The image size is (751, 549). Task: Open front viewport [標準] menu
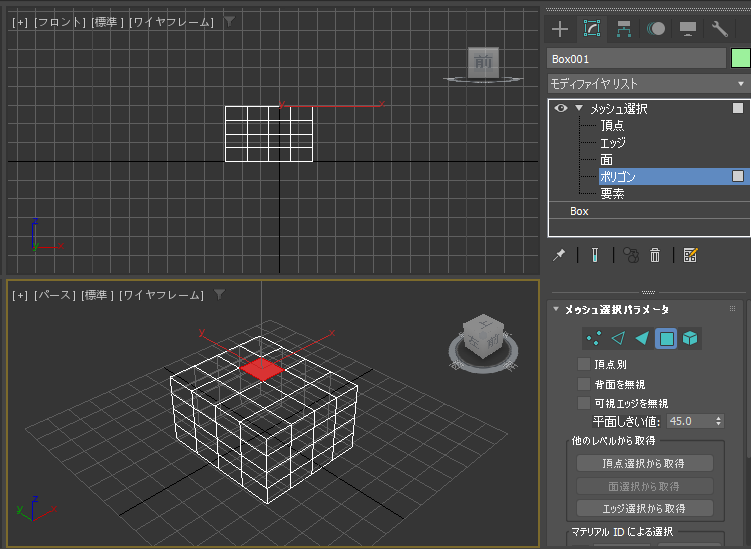[108, 22]
